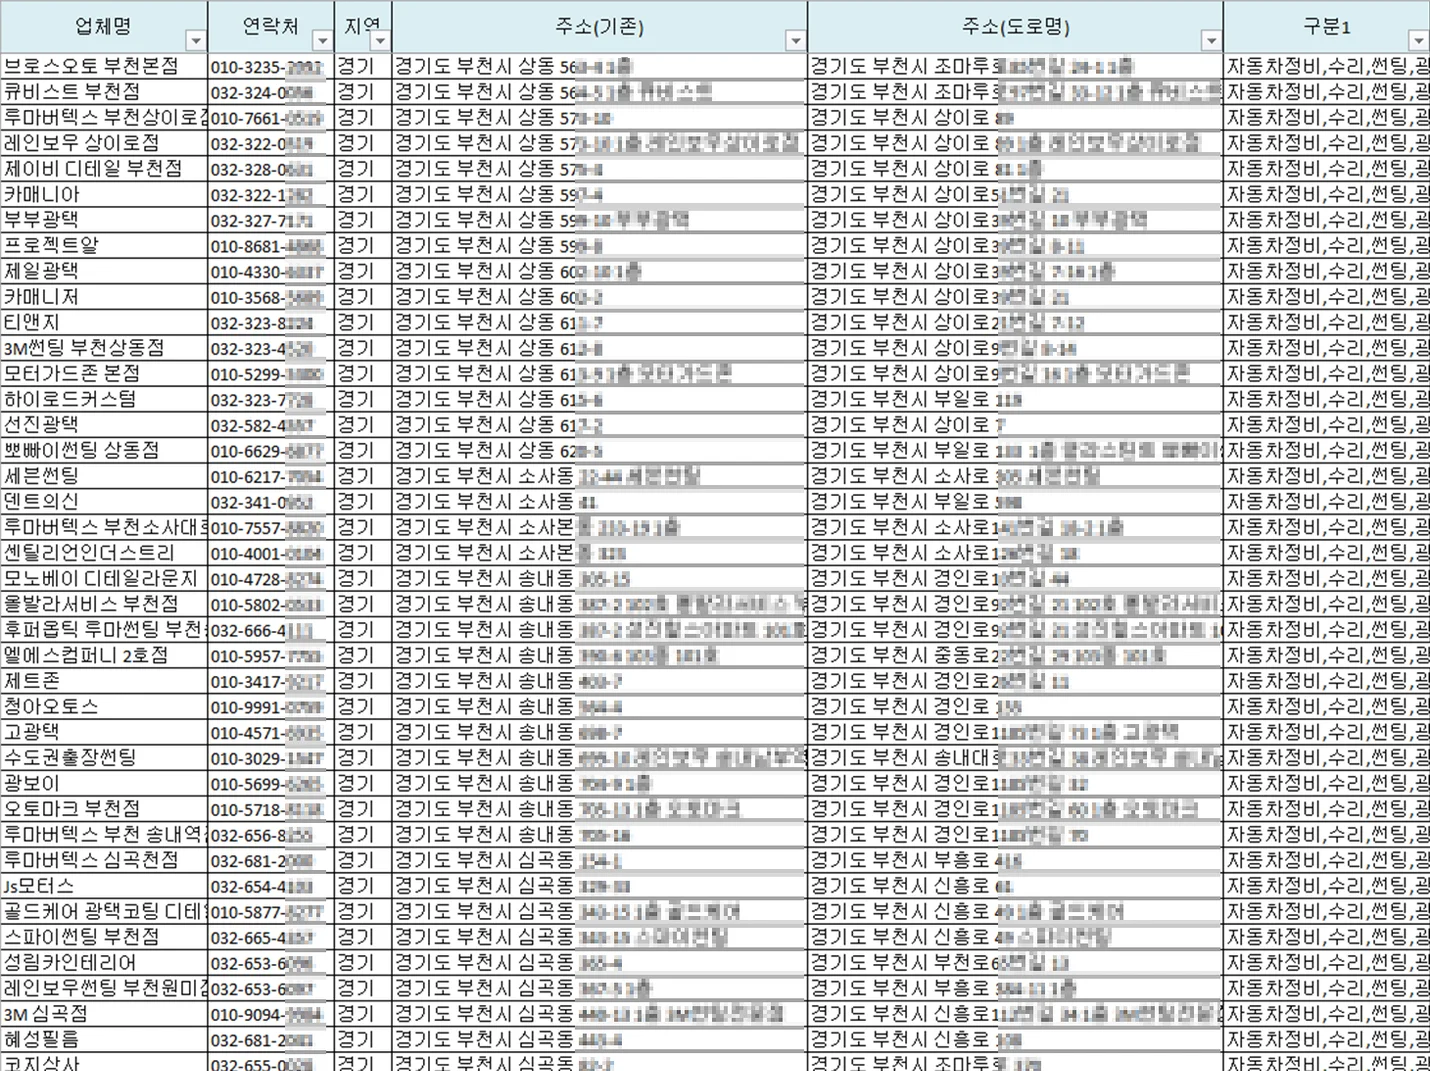Click the 지역 cell in 티앤지 row
The width and height of the screenshot is (1430, 1071).
click(x=363, y=322)
